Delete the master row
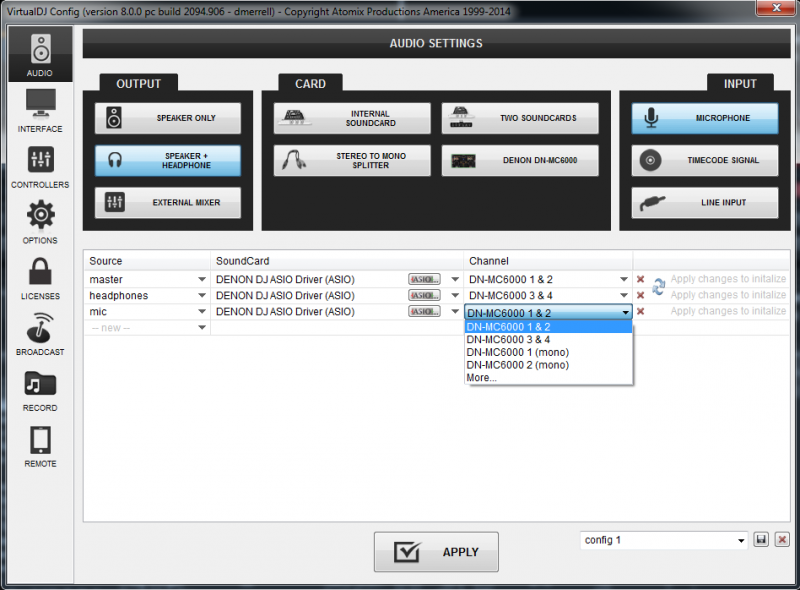 (640, 279)
